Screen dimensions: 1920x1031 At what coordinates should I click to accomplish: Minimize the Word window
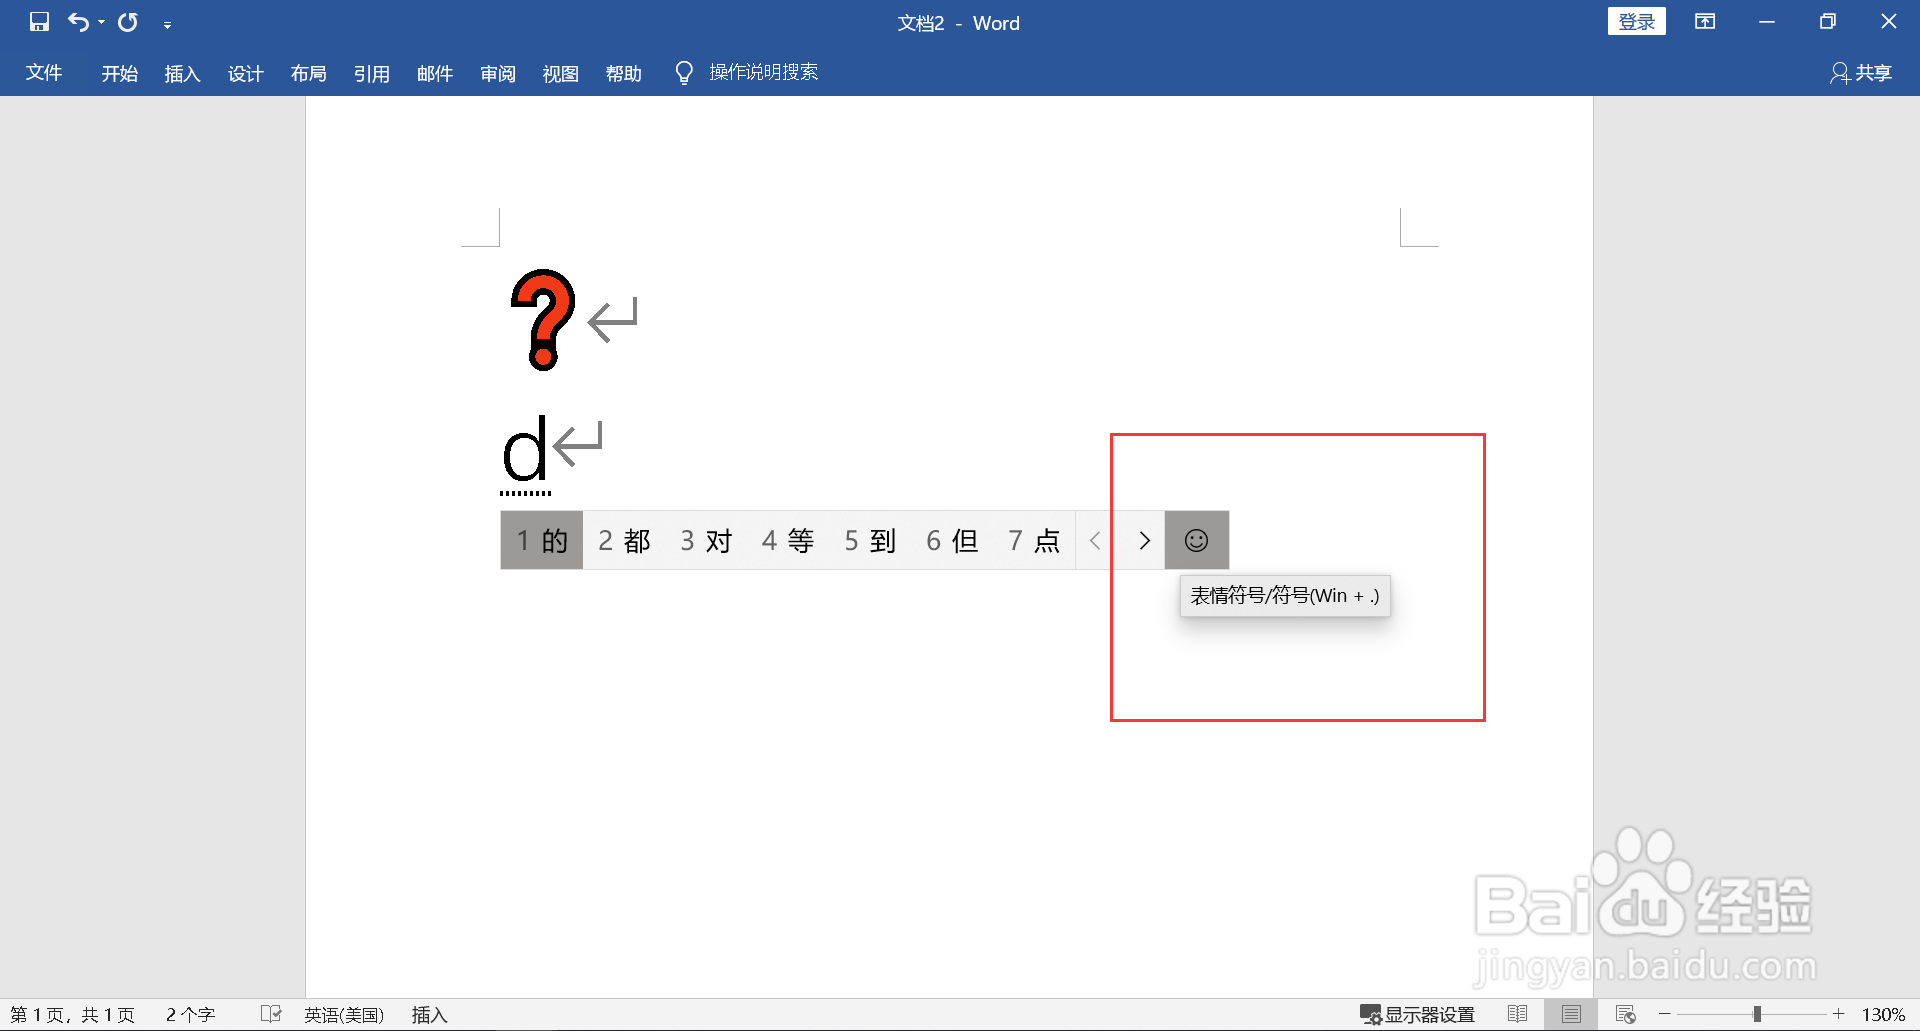(1767, 22)
